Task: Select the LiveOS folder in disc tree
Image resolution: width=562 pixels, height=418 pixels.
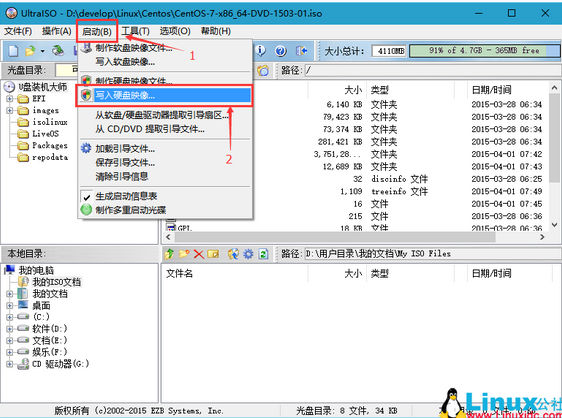Action: point(46,134)
